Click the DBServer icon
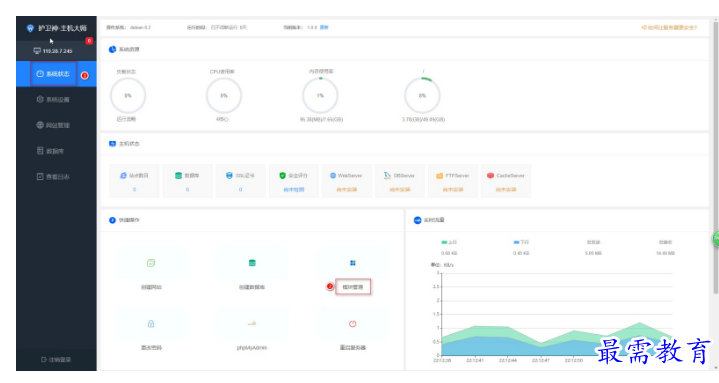 tap(387, 176)
